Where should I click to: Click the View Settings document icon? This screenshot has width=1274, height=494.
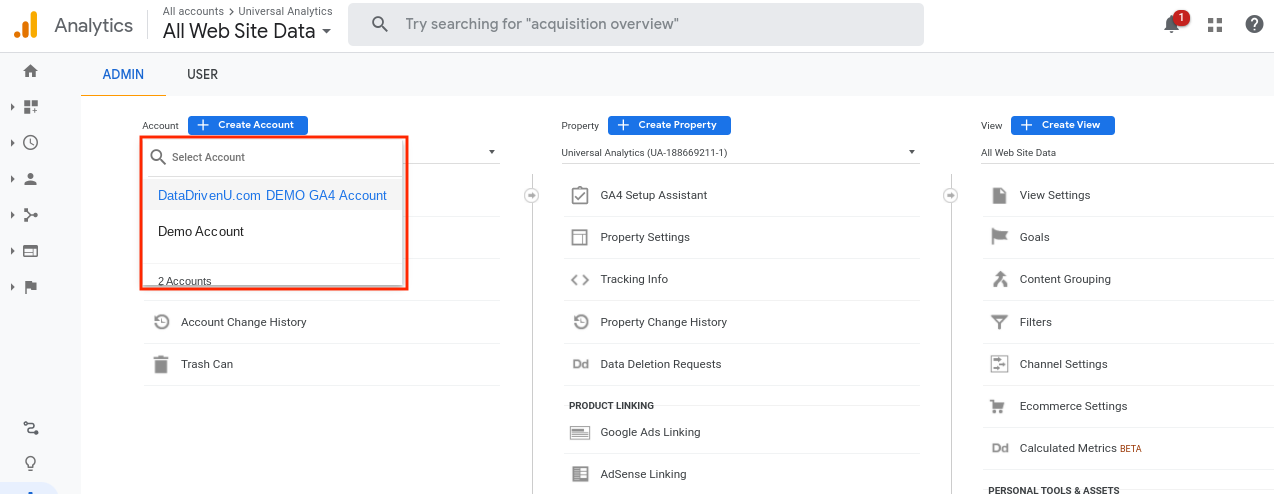pyautogui.click(x=999, y=195)
